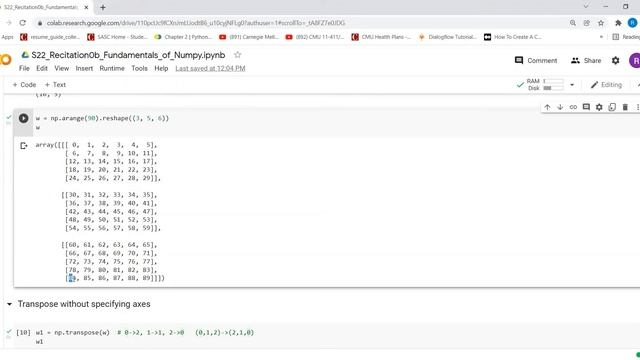Click the highlighted 84 value in the output
The image size is (640, 360).
72,278
